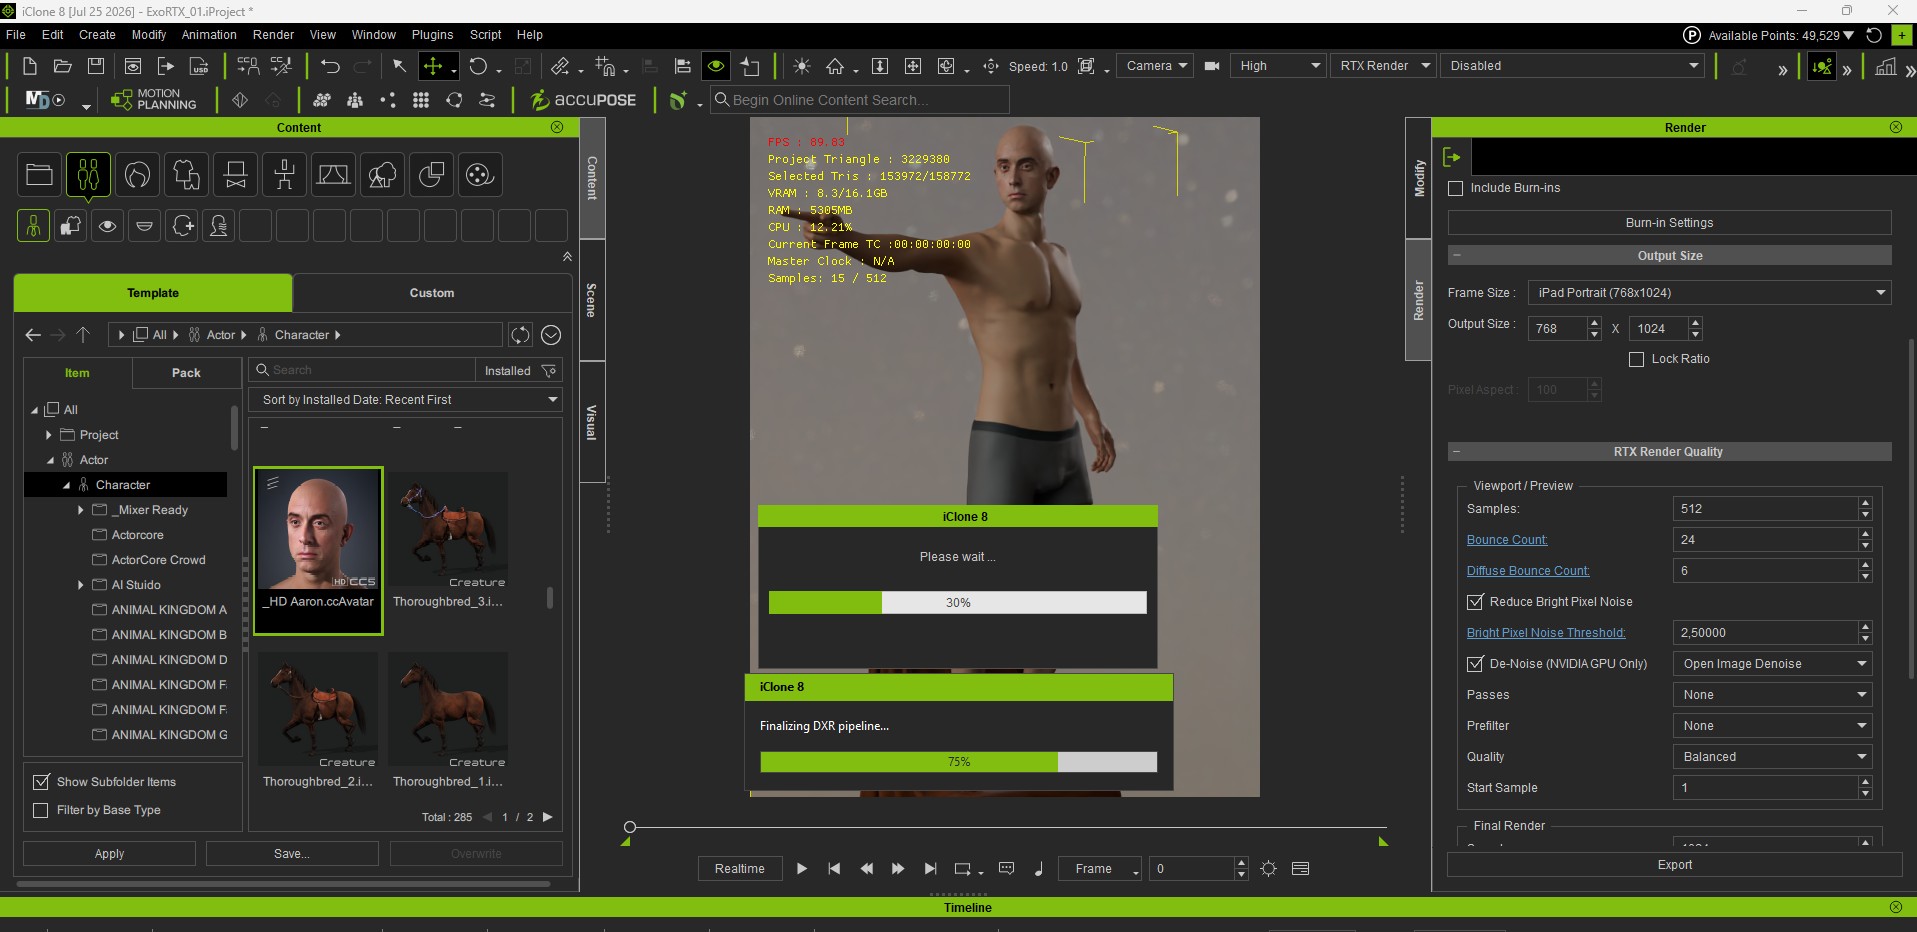This screenshot has width=1917, height=932.
Task: Open the Animation menu
Action: tap(209, 35)
